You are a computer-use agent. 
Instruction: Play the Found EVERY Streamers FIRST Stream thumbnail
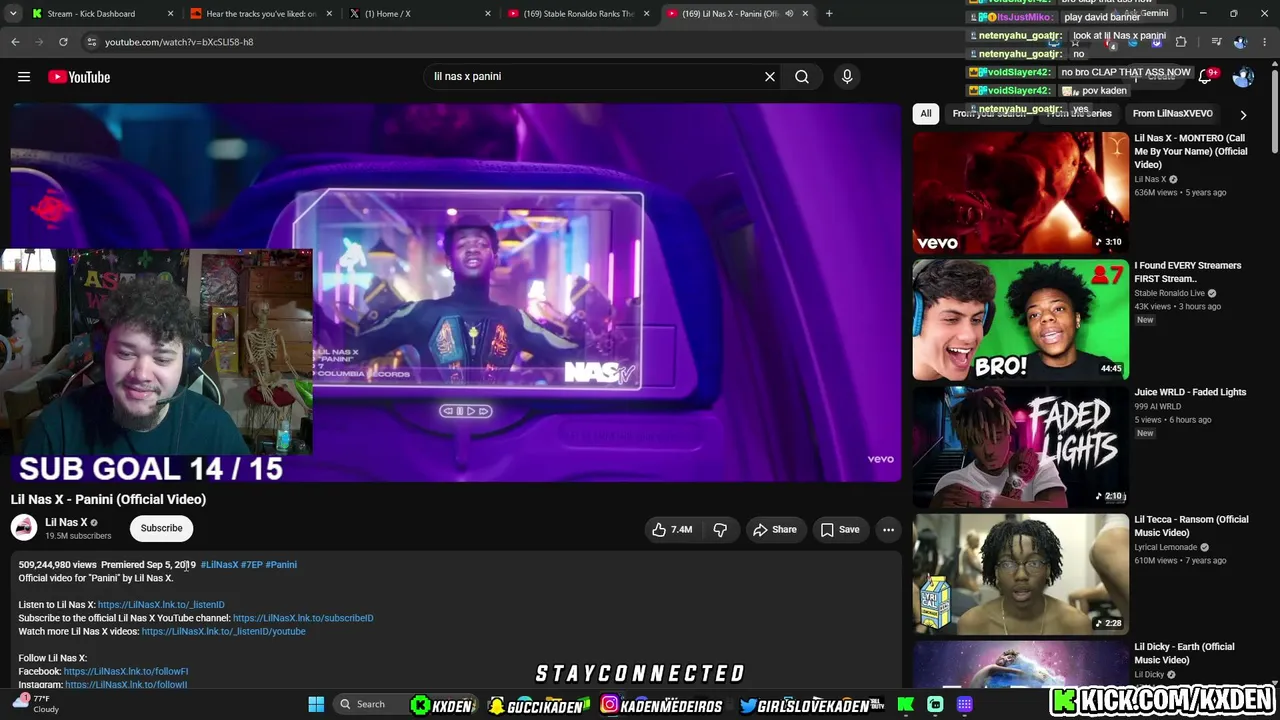coord(1020,320)
